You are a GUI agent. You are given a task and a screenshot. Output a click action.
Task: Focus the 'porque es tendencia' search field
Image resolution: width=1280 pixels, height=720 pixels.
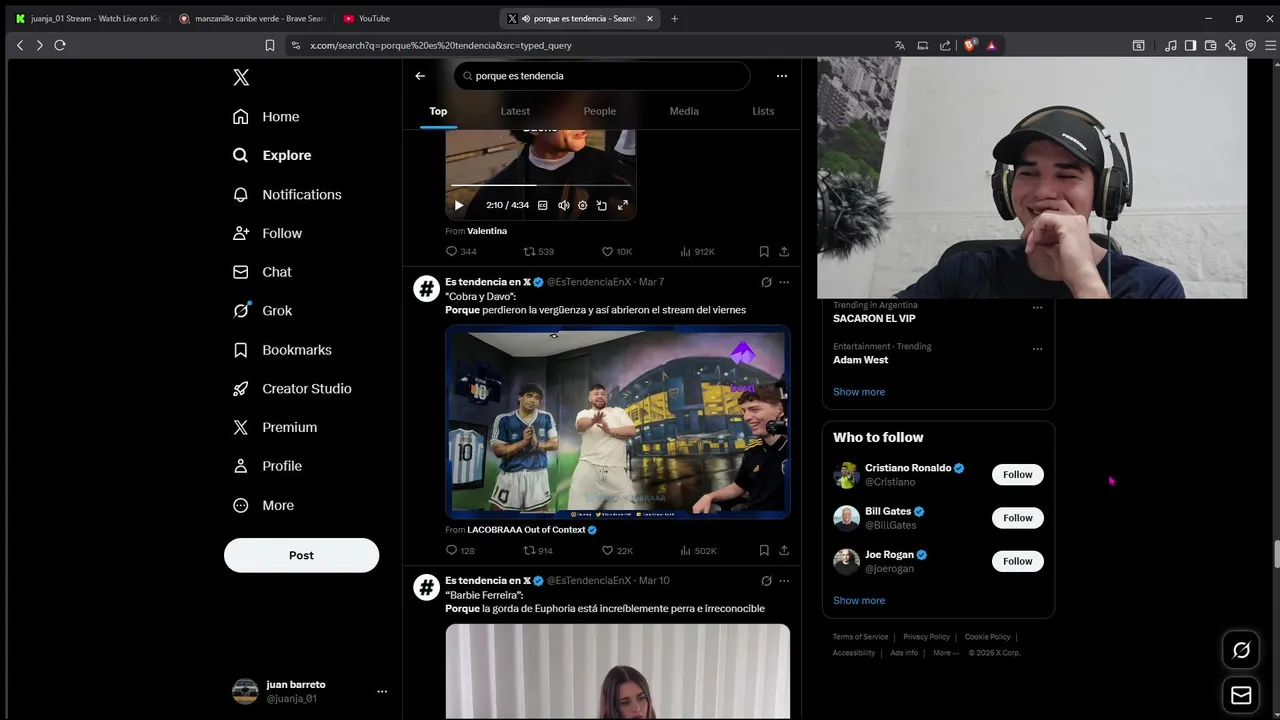601,76
